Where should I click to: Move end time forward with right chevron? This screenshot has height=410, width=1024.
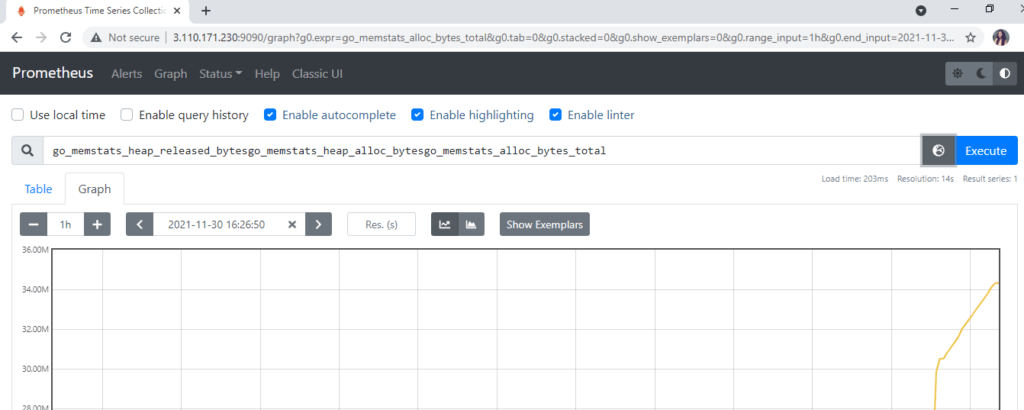[x=318, y=224]
